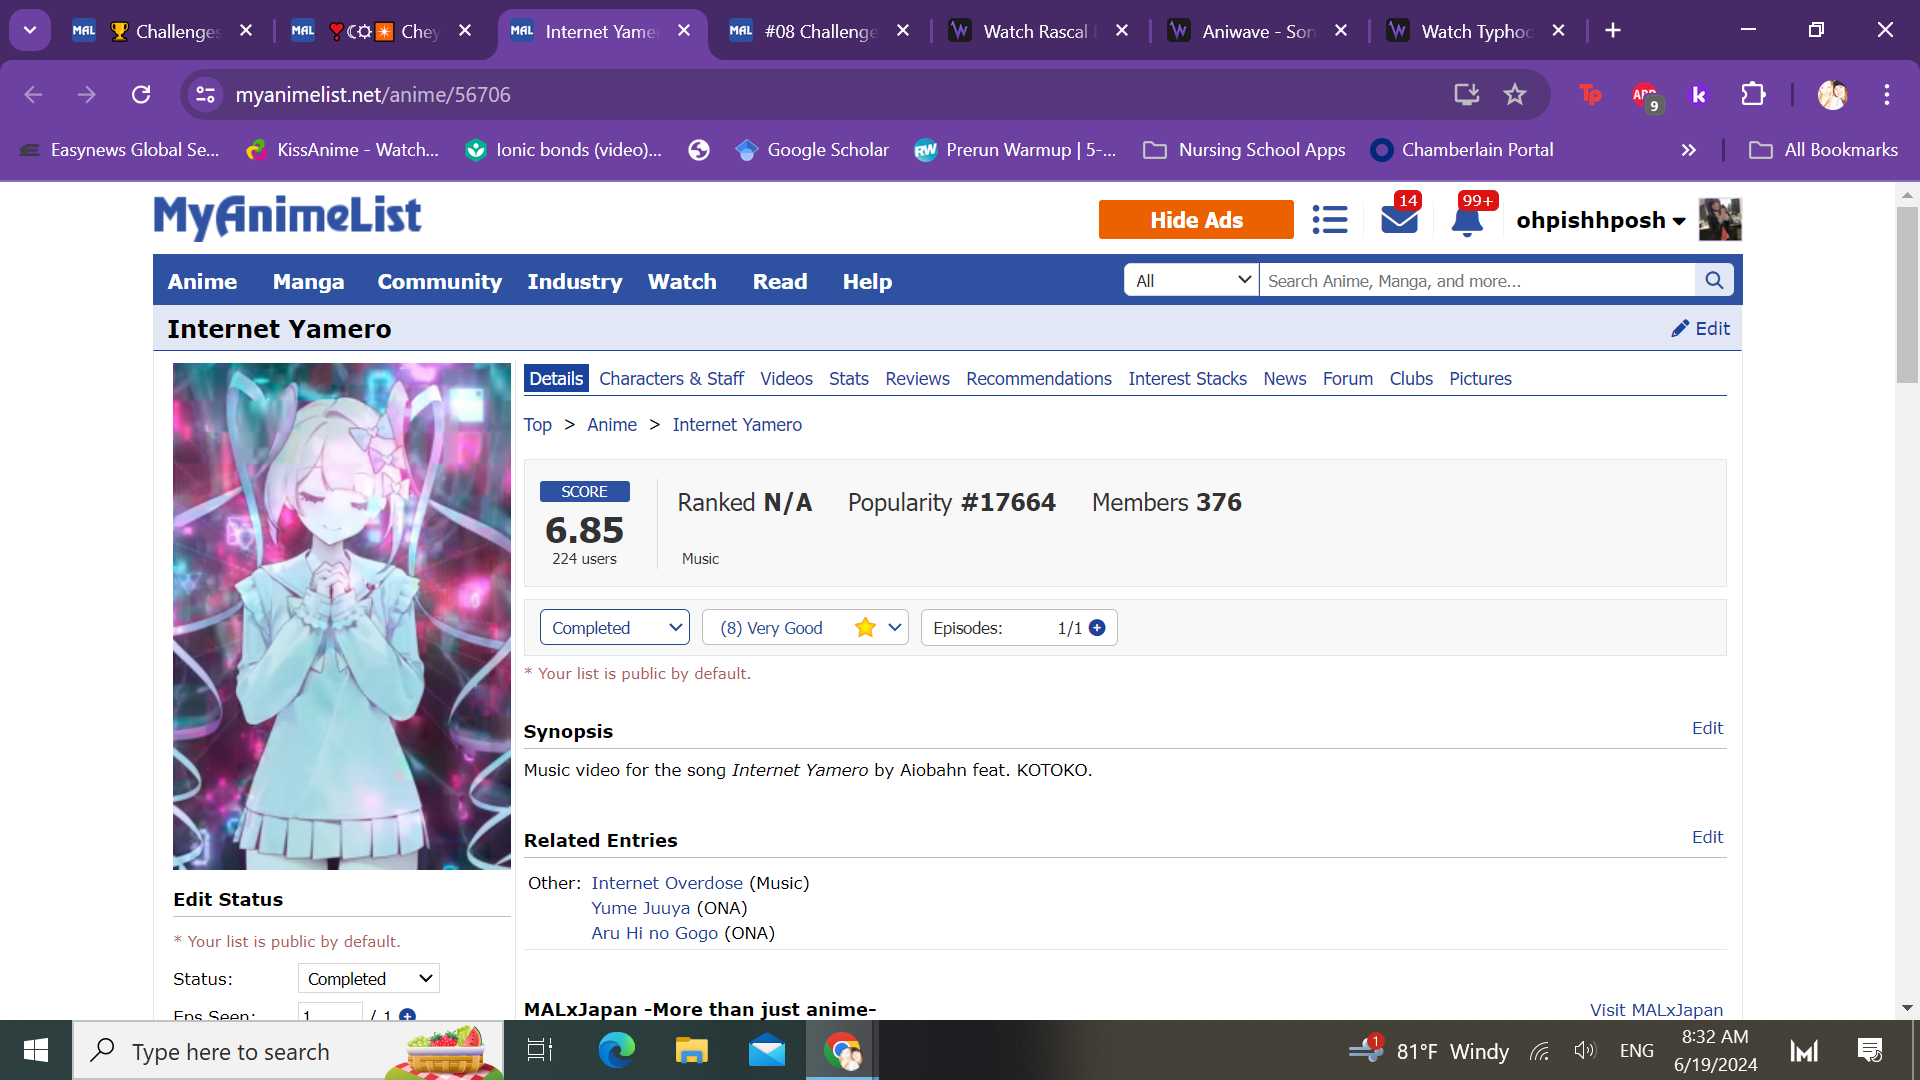Open Microsoft Edge from the taskbar
Viewport: 1920px width, 1080px height.
click(x=617, y=1050)
